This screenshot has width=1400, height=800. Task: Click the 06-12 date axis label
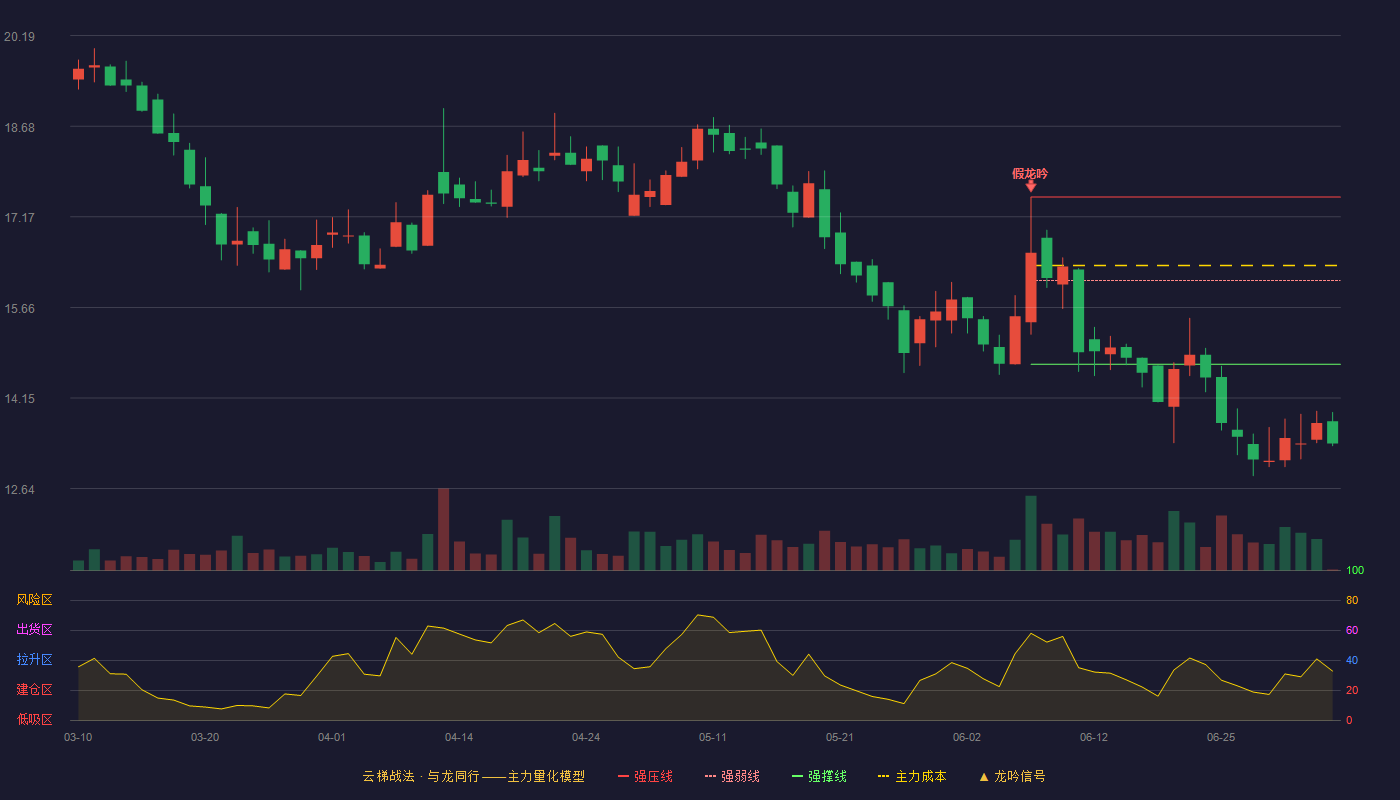coord(1094,737)
